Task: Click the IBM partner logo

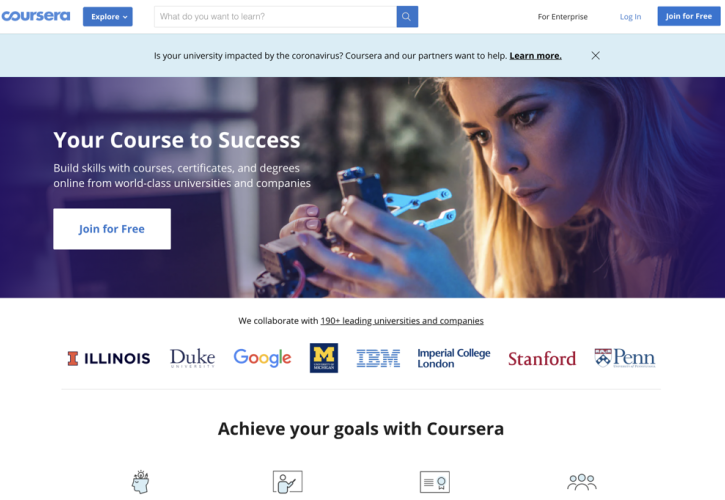Action: click(378, 358)
